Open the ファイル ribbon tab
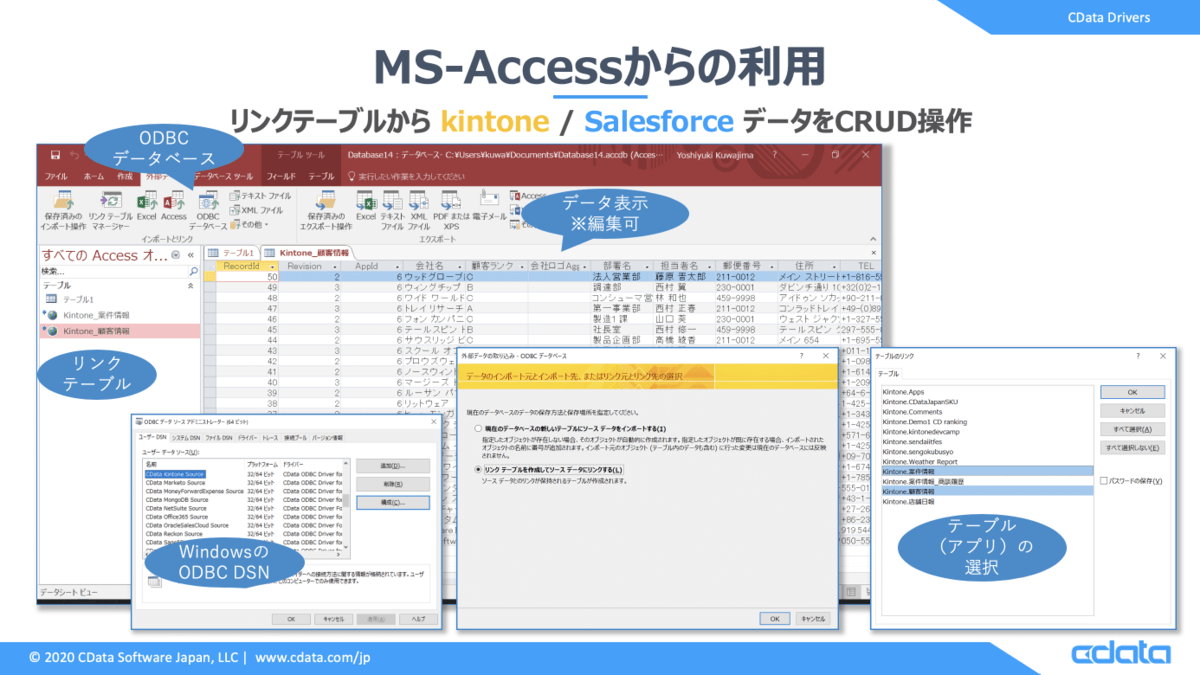Viewport: 1200px width, 675px height. click(x=56, y=176)
